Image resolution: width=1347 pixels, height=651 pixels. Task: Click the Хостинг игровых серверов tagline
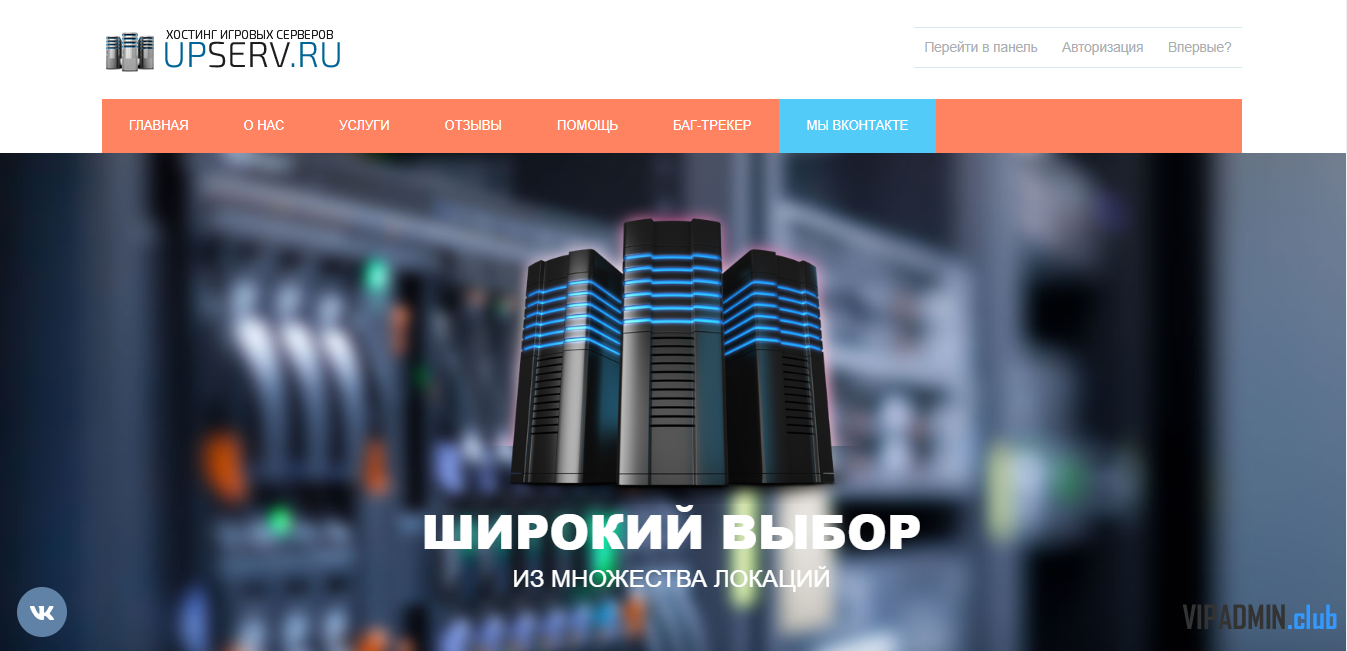pos(250,34)
